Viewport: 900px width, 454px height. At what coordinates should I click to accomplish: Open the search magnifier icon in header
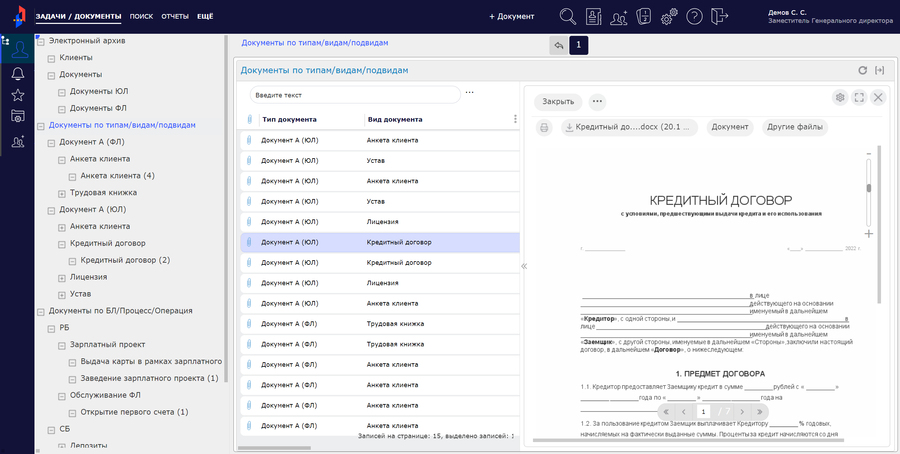567,16
